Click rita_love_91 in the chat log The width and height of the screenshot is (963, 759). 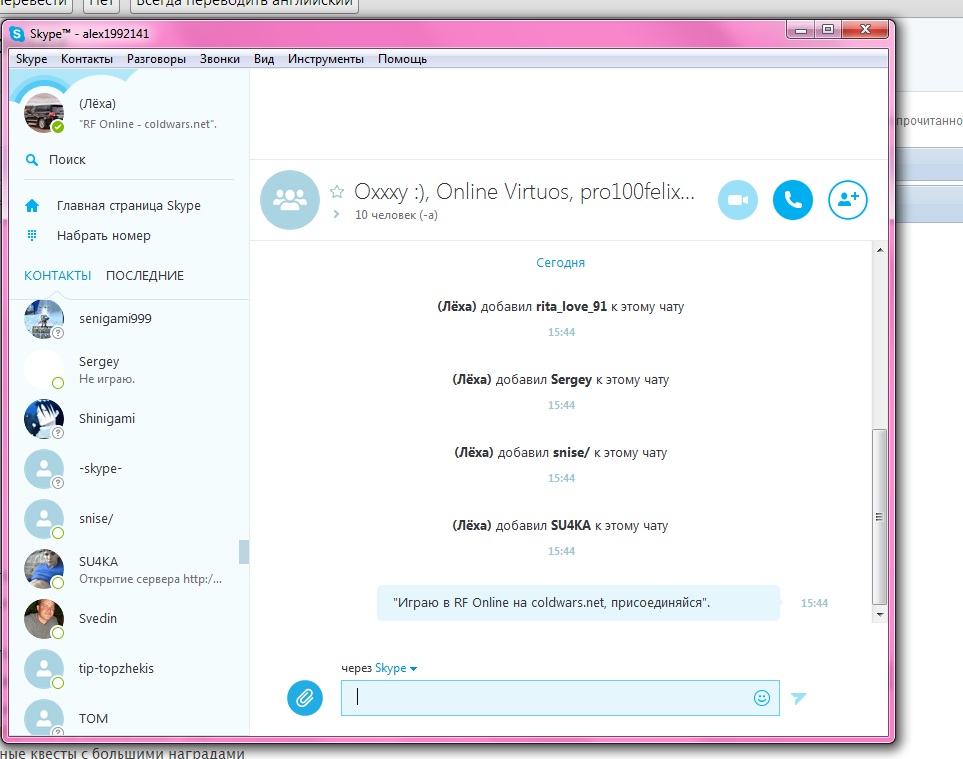click(571, 306)
